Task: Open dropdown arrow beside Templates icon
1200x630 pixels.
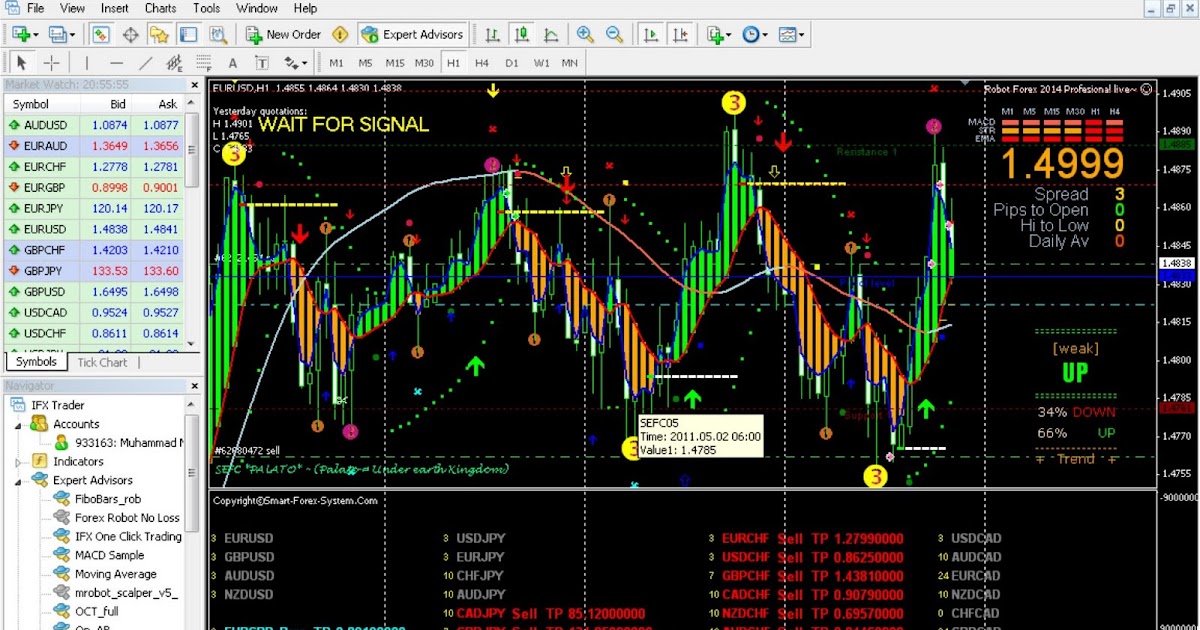Action: click(803, 35)
